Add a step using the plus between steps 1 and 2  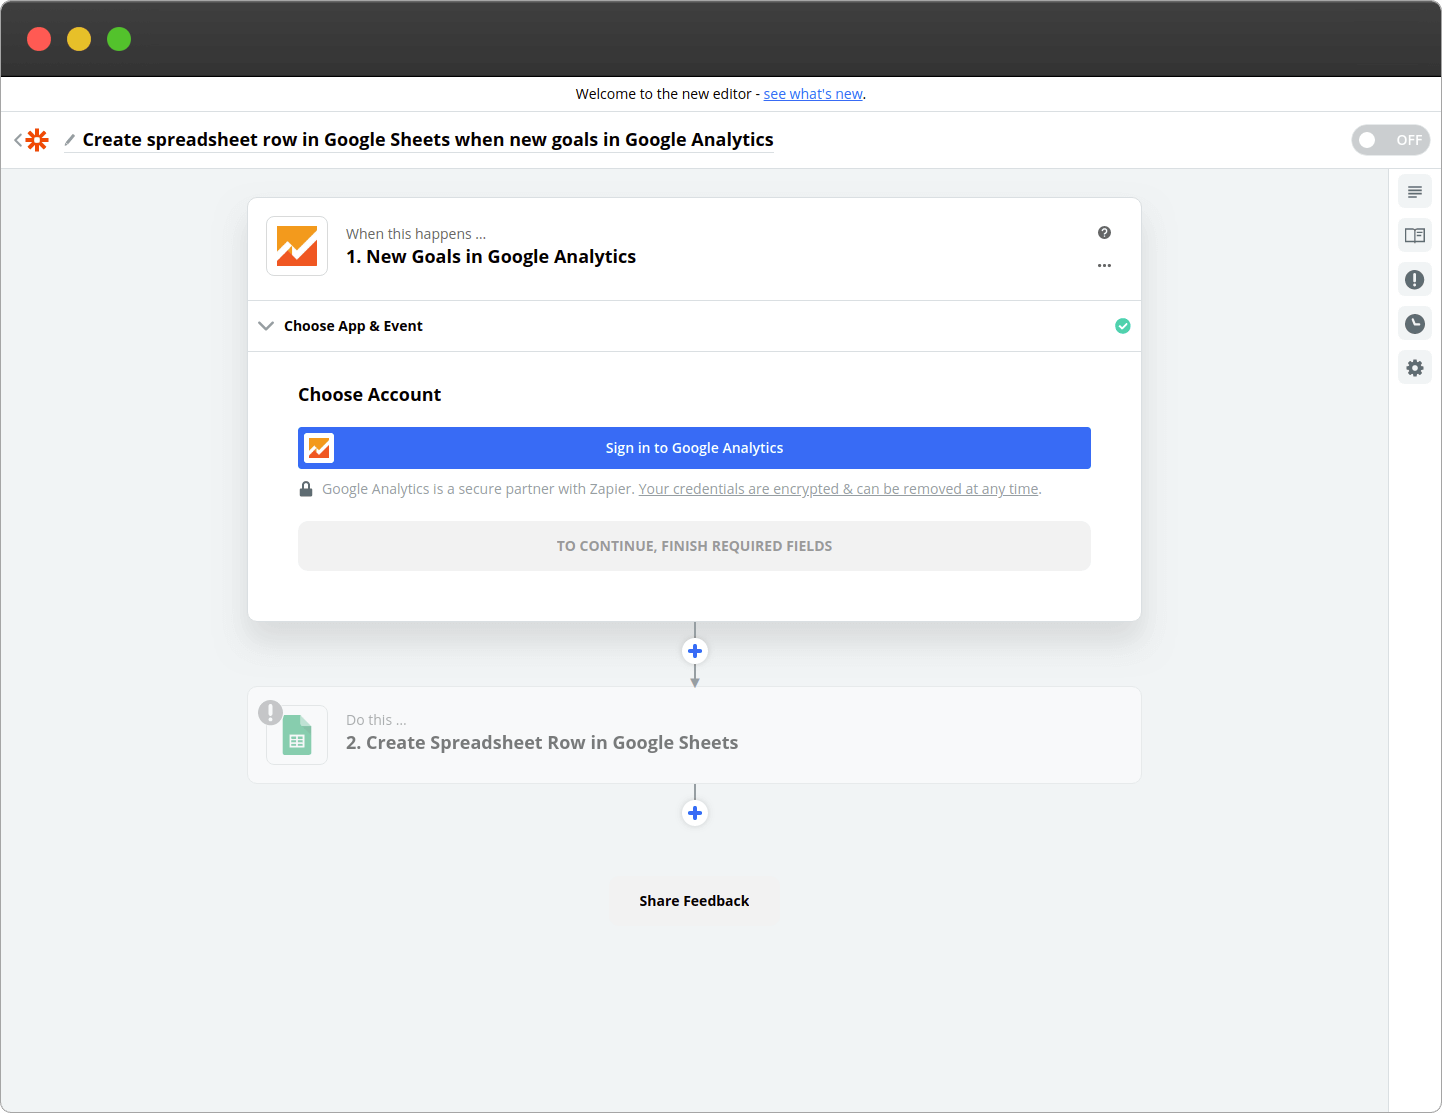[x=695, y=651]
